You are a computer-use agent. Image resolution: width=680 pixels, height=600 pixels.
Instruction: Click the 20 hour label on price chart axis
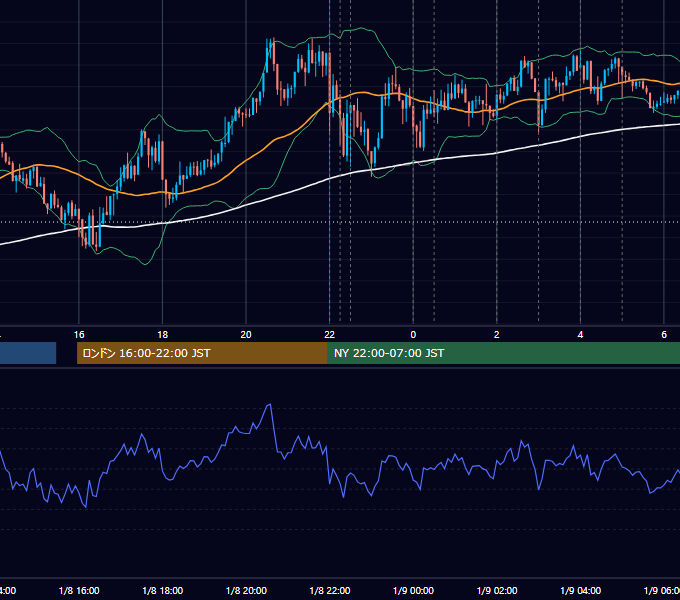(246, 335)
